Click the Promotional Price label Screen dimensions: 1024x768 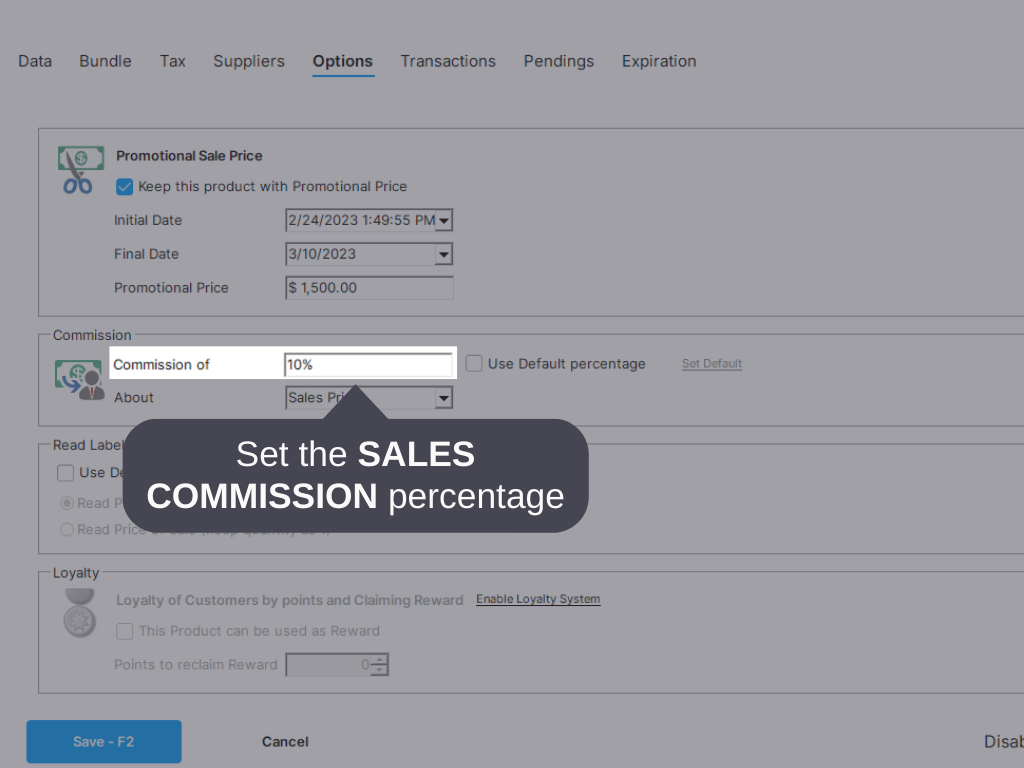click(x=171, y=288)
